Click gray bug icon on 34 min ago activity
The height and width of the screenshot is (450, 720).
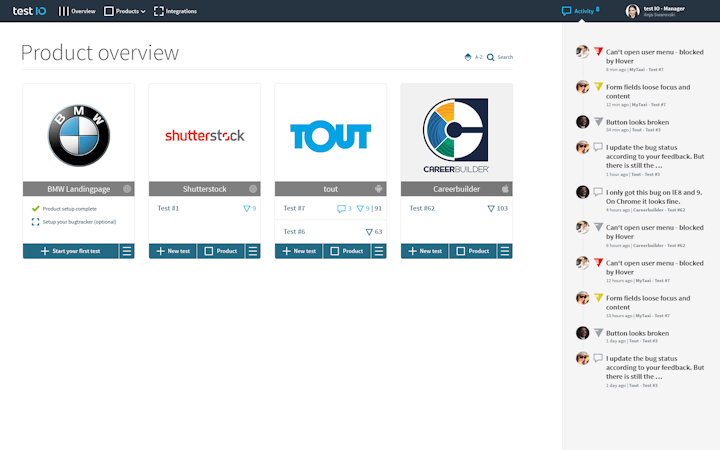pyautogui.click(x=598, y=121)
